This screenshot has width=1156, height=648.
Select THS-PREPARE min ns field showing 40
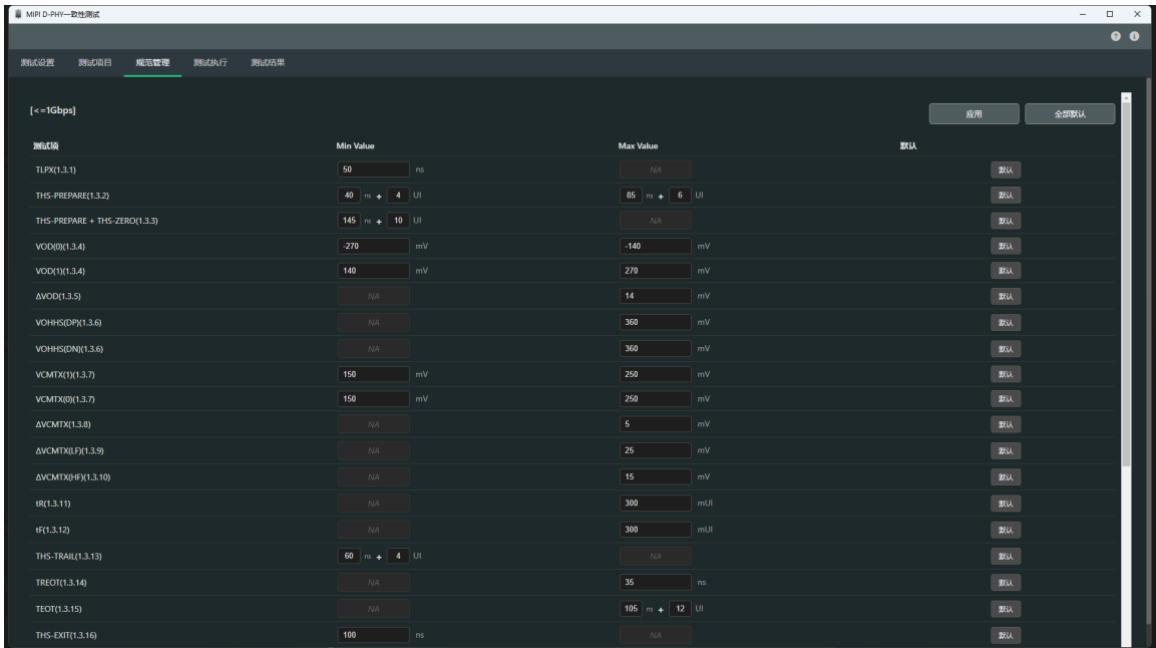(349, 195)
